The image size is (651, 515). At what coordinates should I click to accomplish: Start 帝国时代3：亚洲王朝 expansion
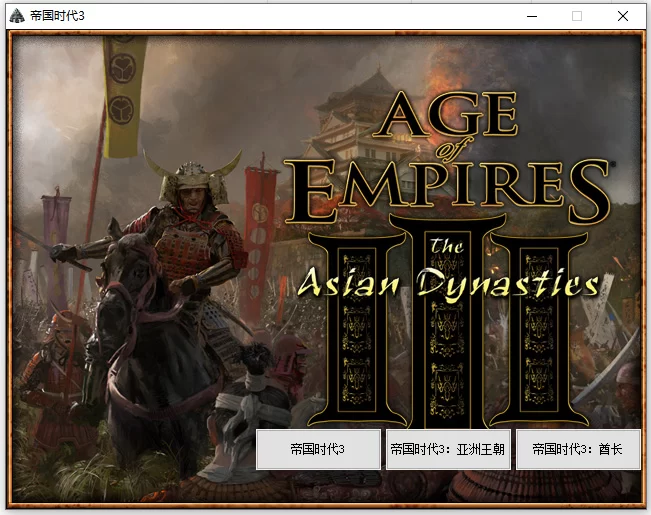(x=448, y=450)
